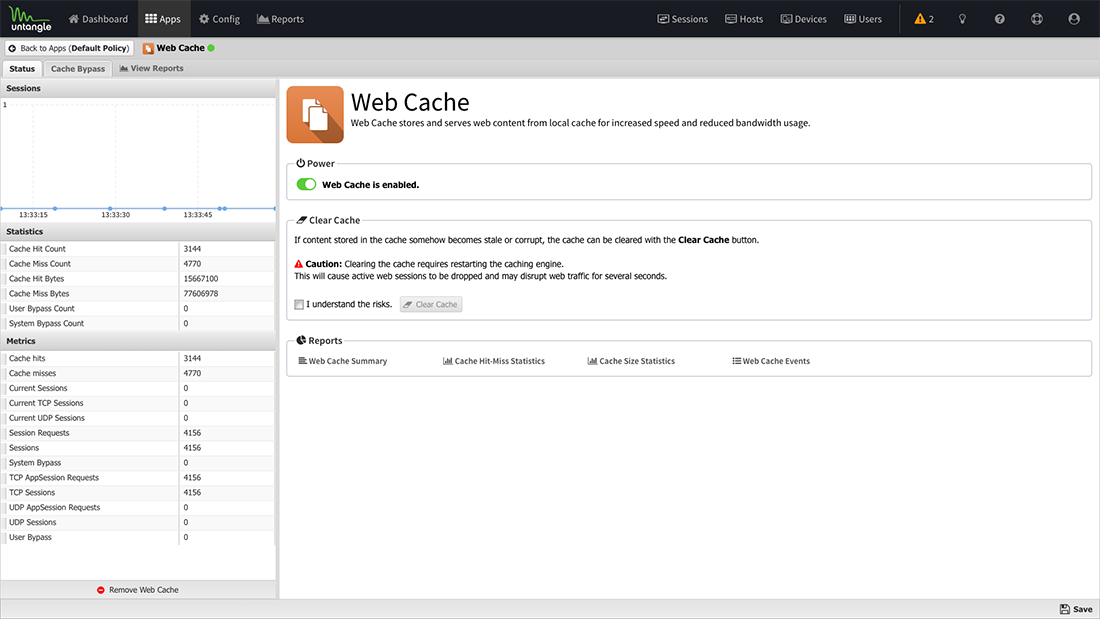Open the user account icon
This screenshot has width=1100, height=619.
(1074, 19)
